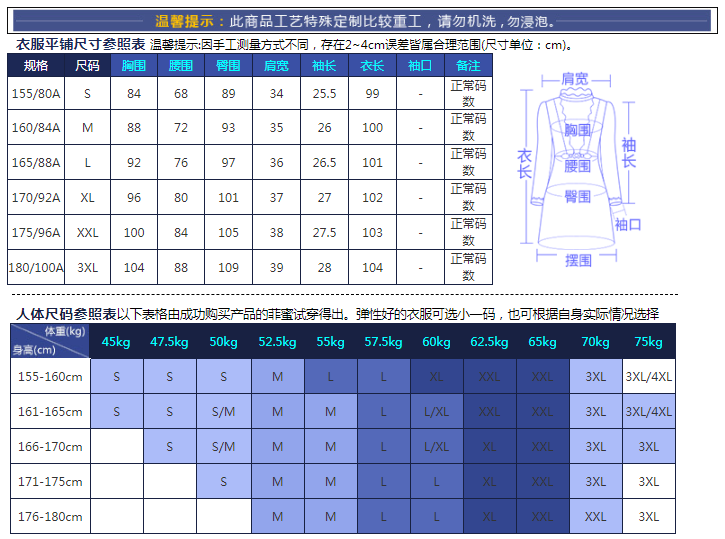Select the 3XL cell in the 尺码 column

tap(88, 268)
